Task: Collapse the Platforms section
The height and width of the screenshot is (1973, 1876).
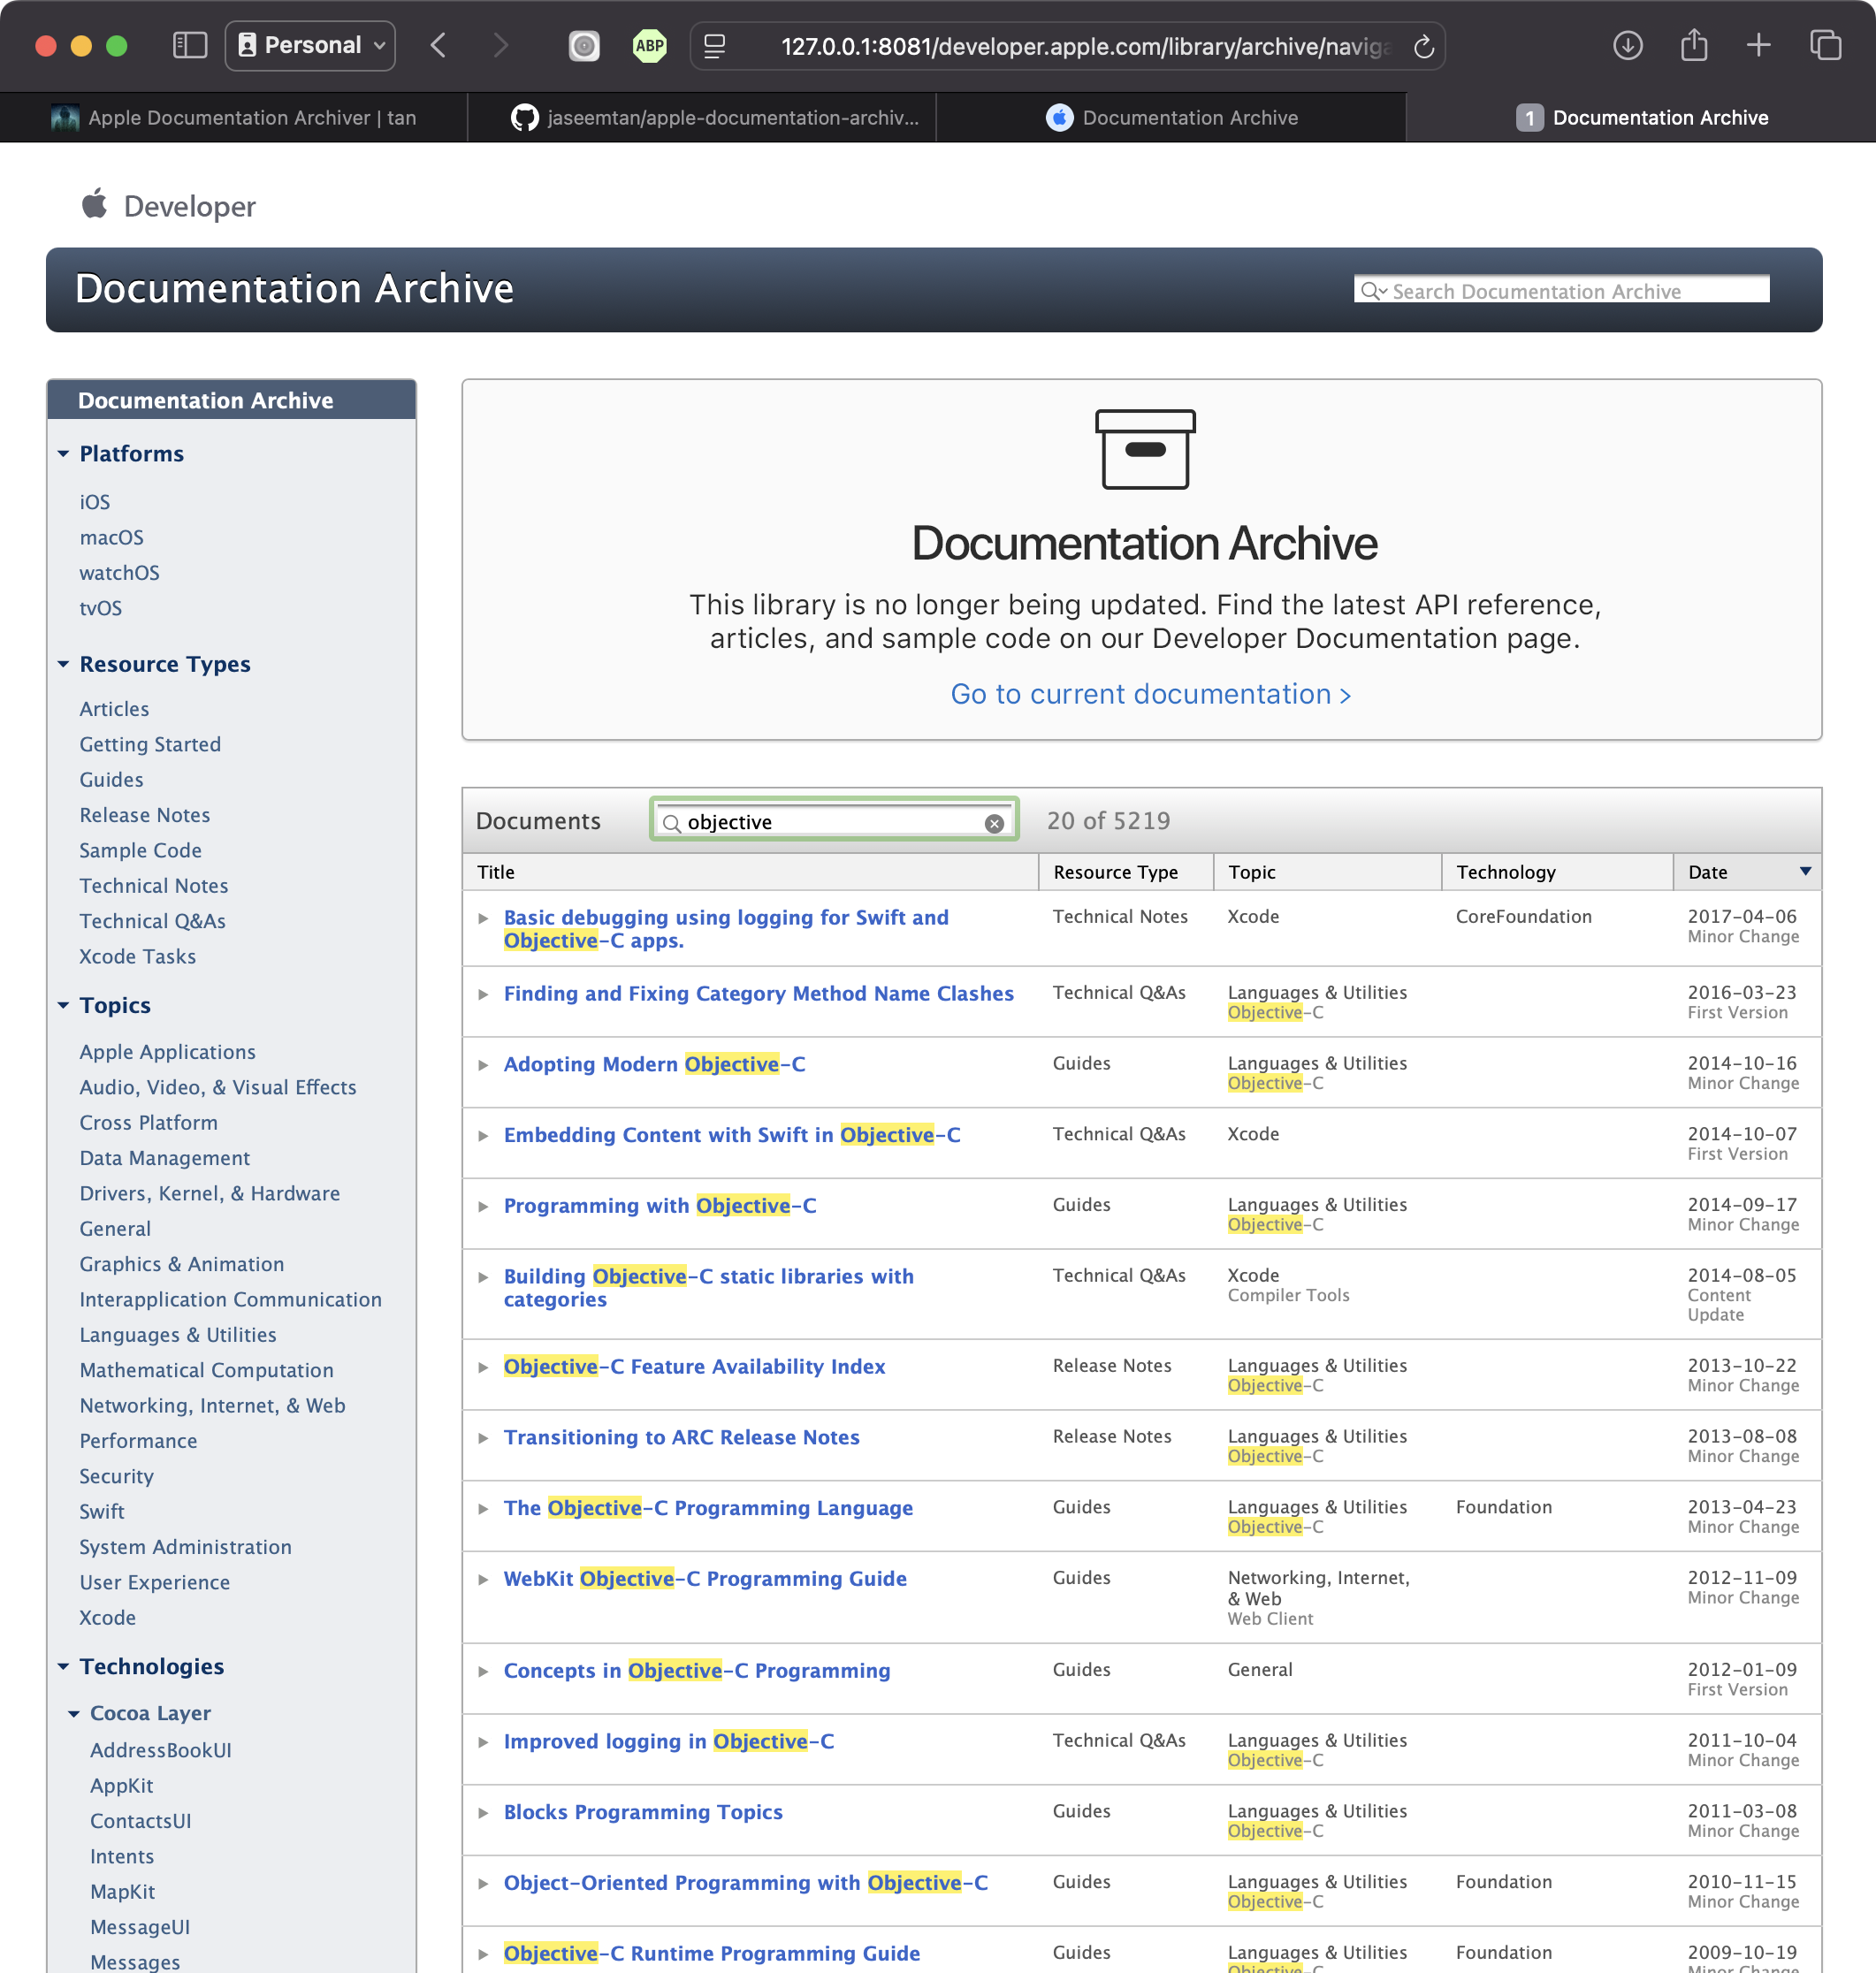Action: 63,454
